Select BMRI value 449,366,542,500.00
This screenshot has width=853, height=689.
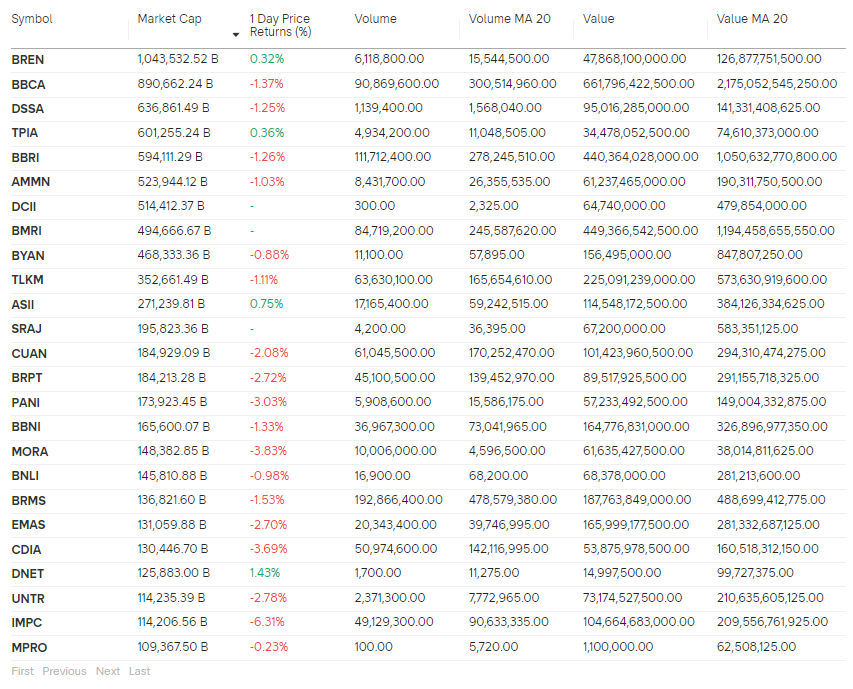[x=640, y=231]
